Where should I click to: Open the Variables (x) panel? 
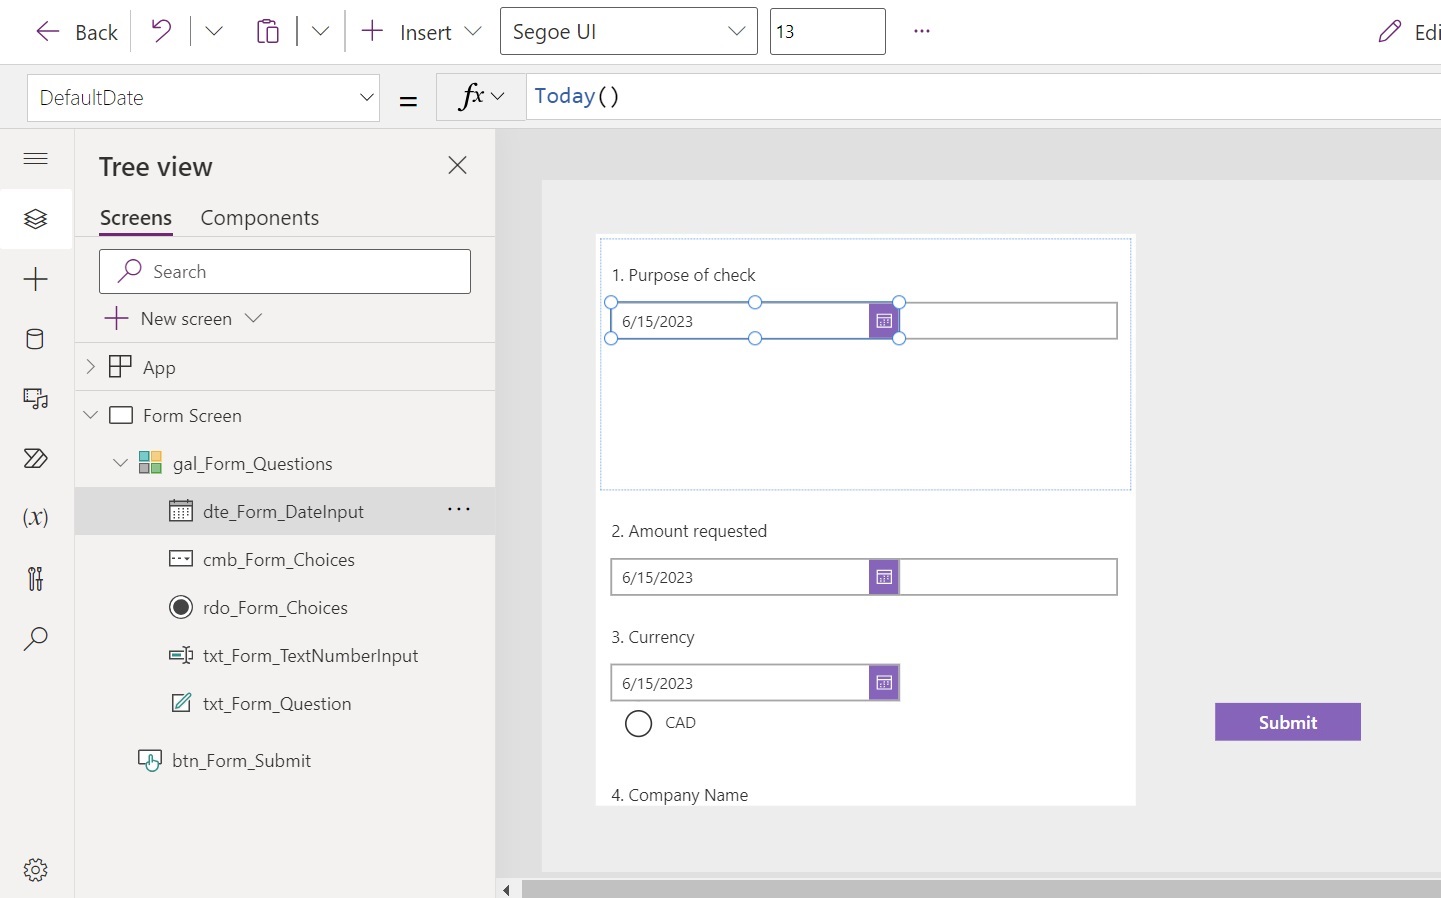(x=35, y=518)
